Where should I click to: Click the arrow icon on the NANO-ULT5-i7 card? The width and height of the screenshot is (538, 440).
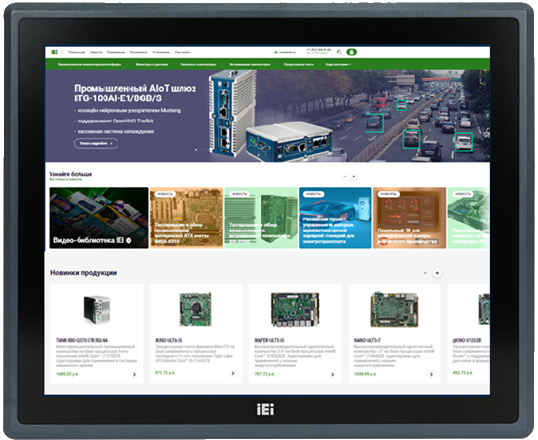click(431, 374)
